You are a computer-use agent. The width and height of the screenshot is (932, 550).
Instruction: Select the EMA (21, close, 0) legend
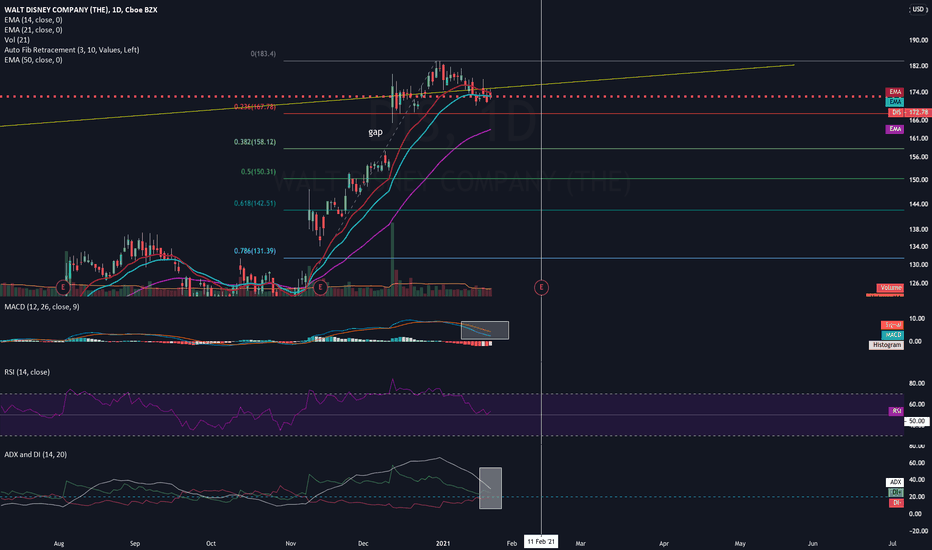tap(33, 30)
